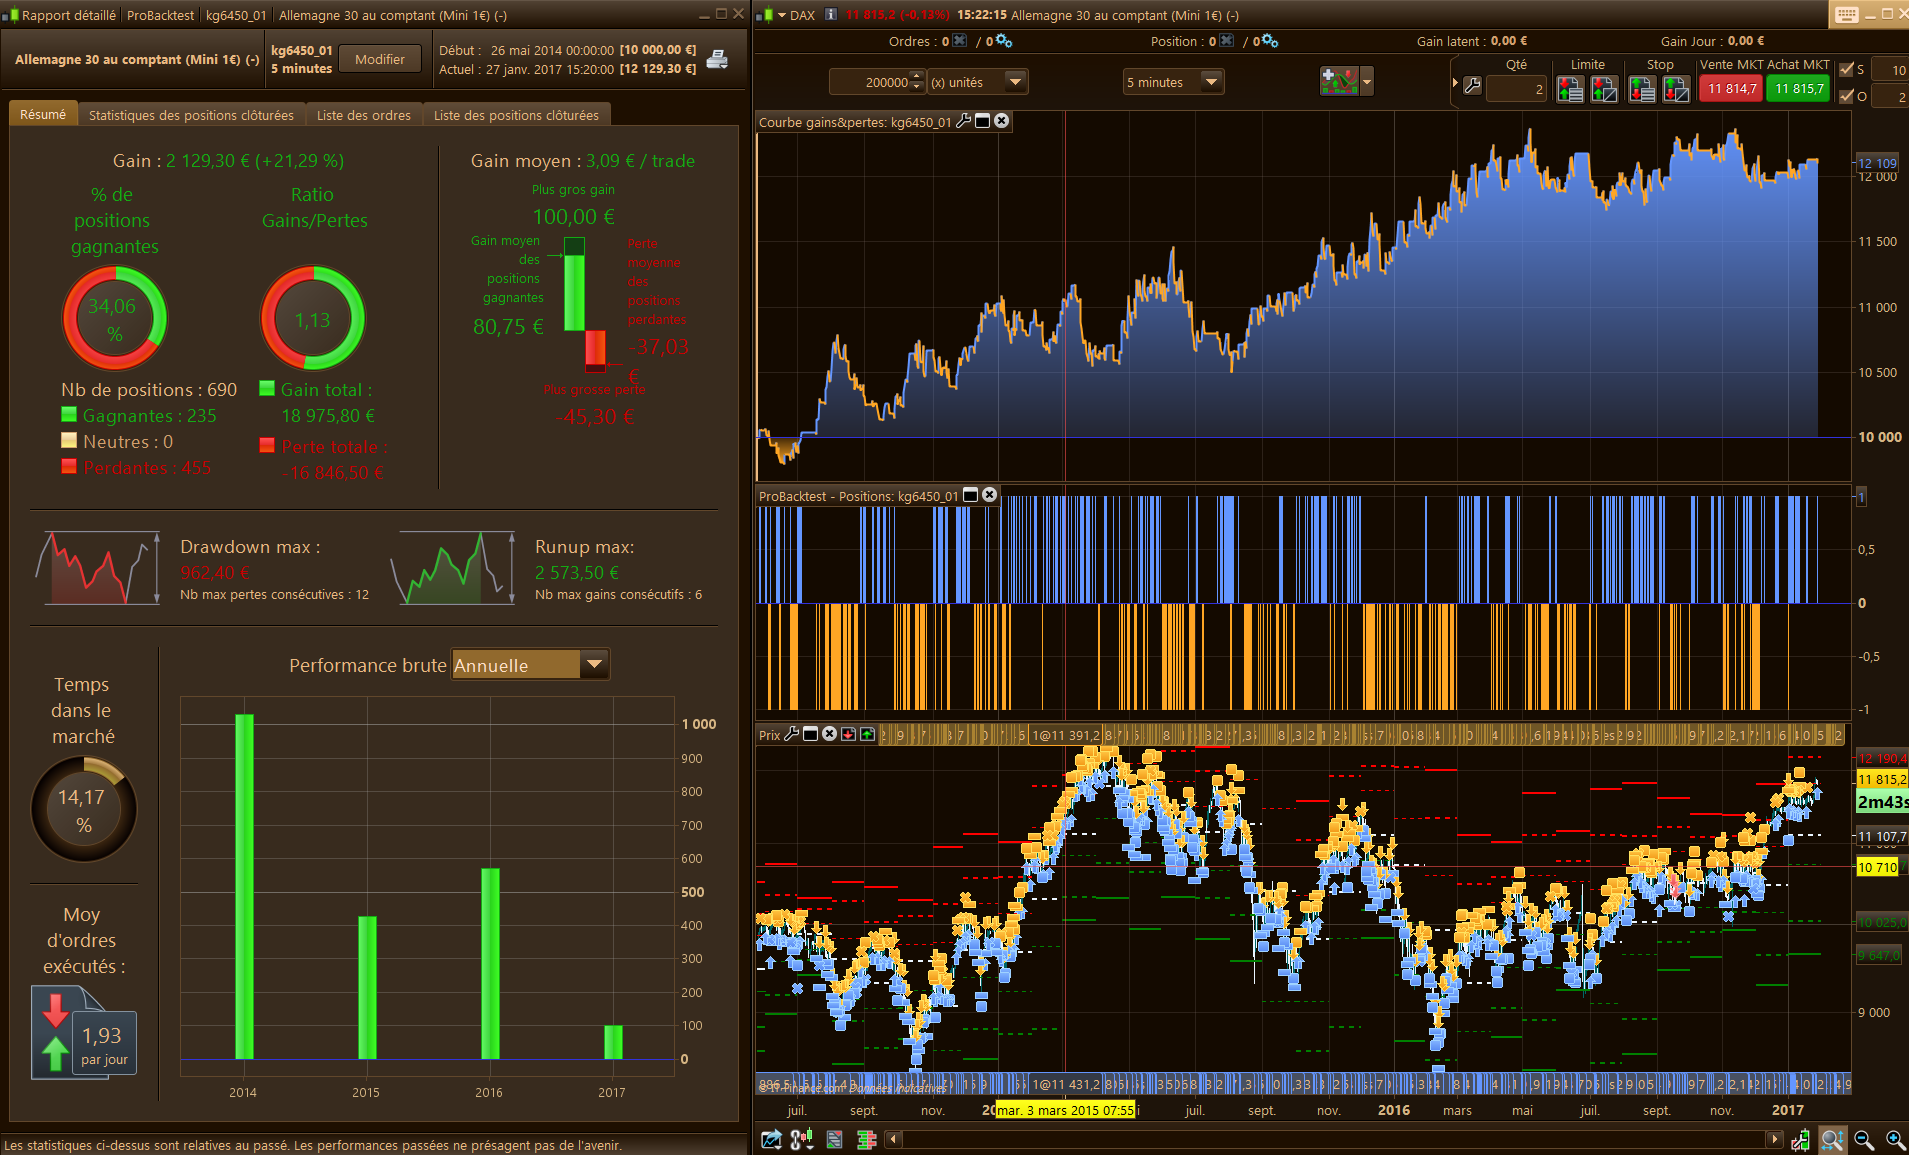Open Statistiques des positions clôturées tab
The height and width of the screenshot is (1155, 1909).
click(191, 115)
